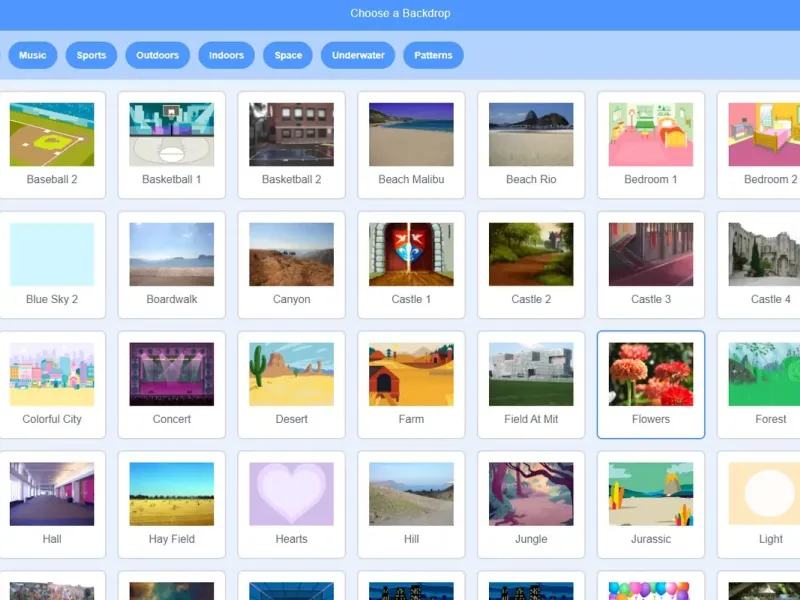Image resolution: width=800 pixels, height=600 pixels.
Task: Select the Jurassic backdrop
Action: (651, 505)
